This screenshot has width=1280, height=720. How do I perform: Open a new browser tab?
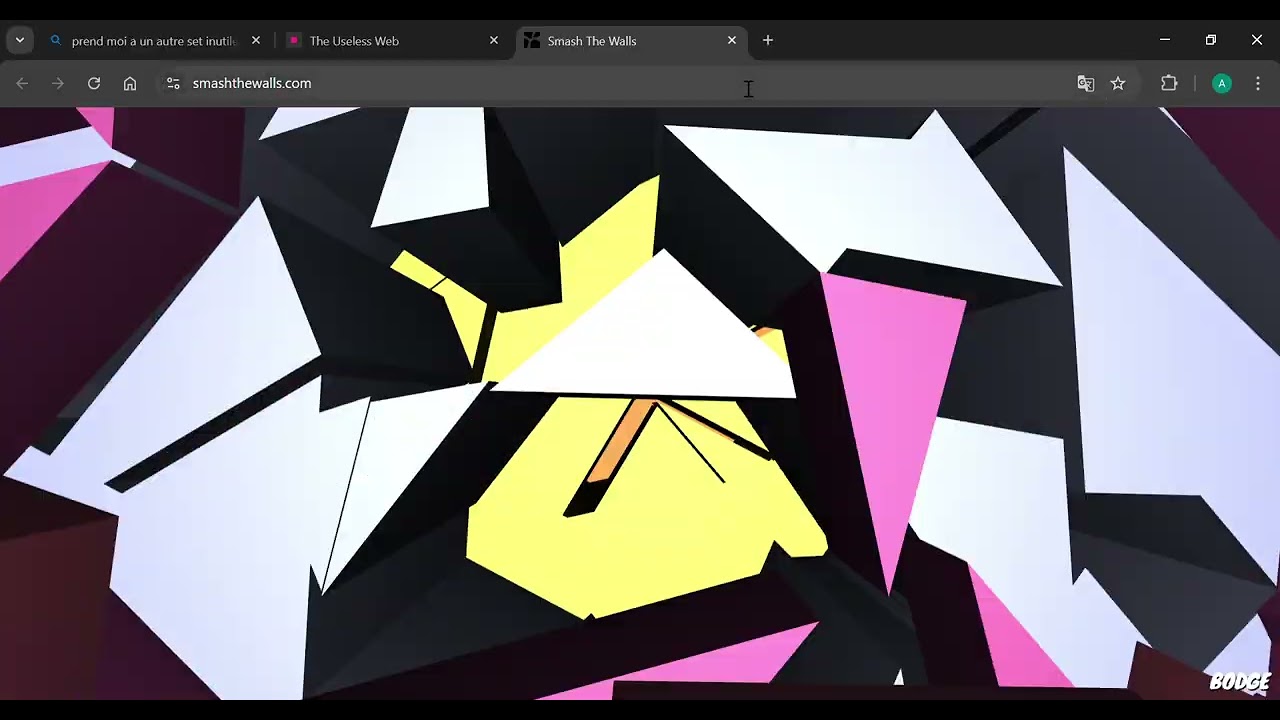(x=768, y=41)
